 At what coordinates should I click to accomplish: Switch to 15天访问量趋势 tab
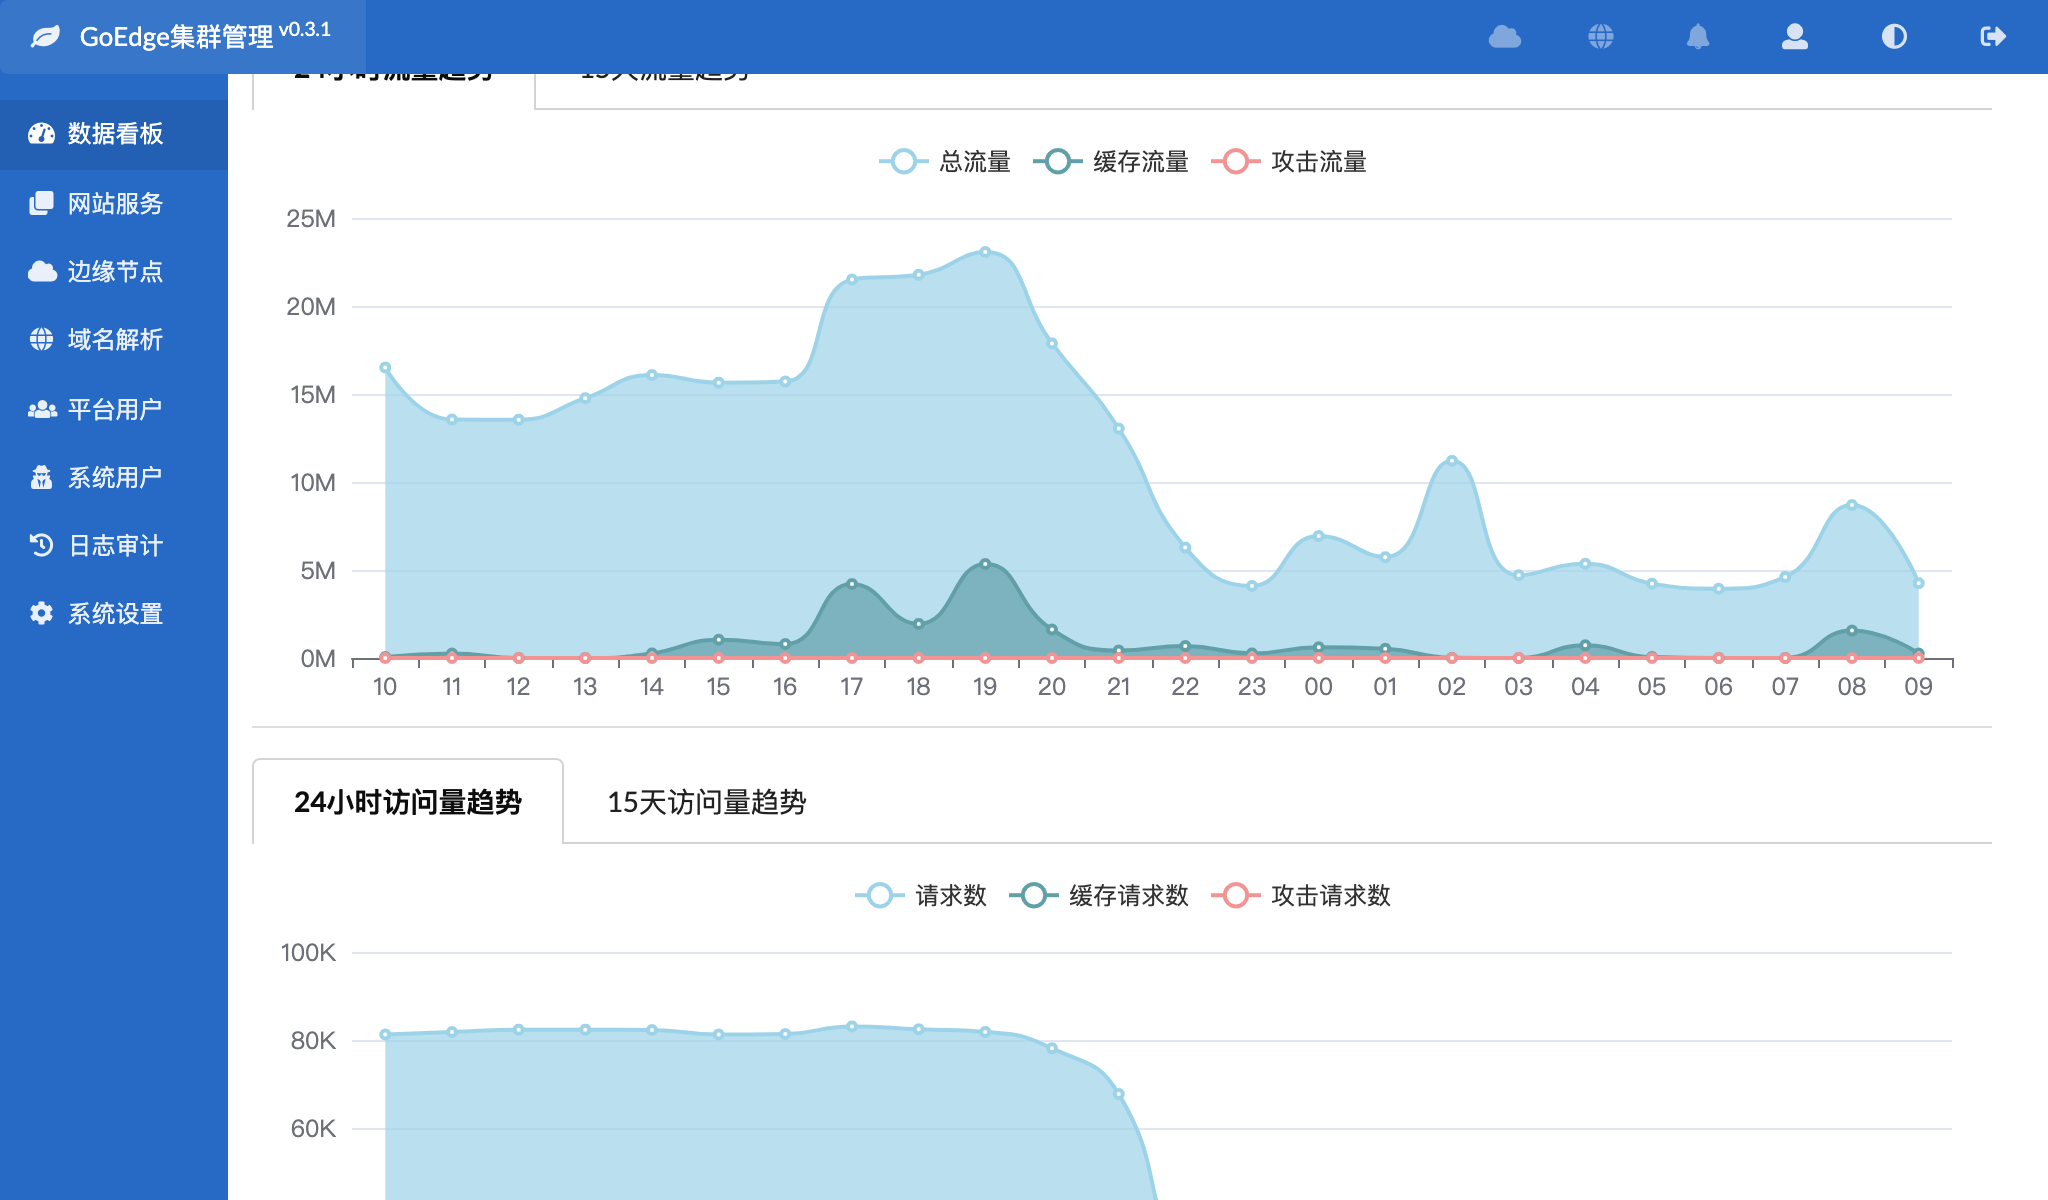(x=707, y=802)
